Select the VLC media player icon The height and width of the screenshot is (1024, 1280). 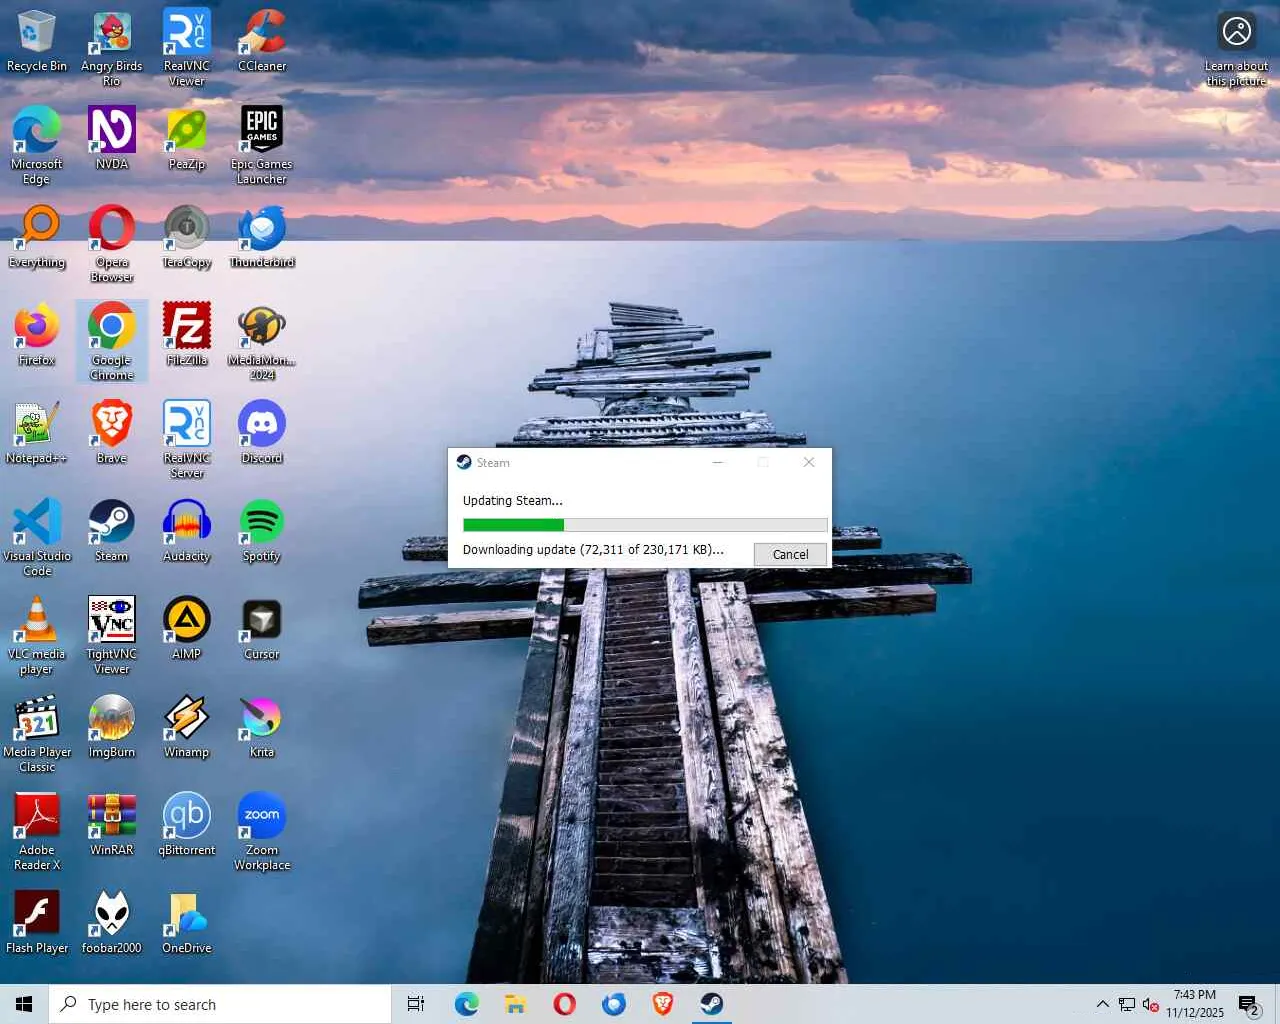coord(37,636)
